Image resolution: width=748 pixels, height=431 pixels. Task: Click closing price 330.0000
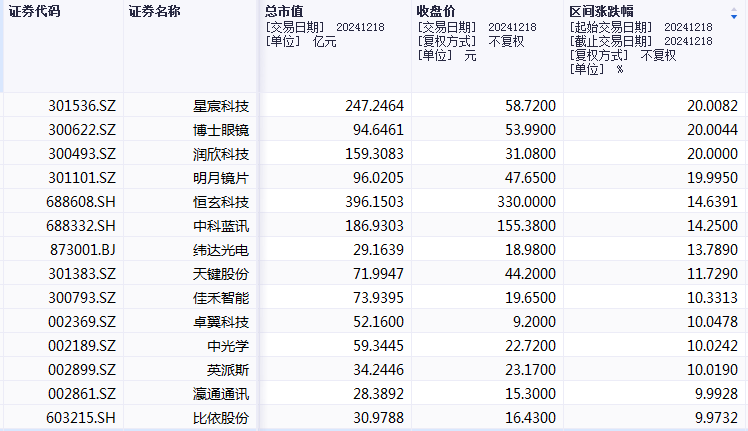527,202
